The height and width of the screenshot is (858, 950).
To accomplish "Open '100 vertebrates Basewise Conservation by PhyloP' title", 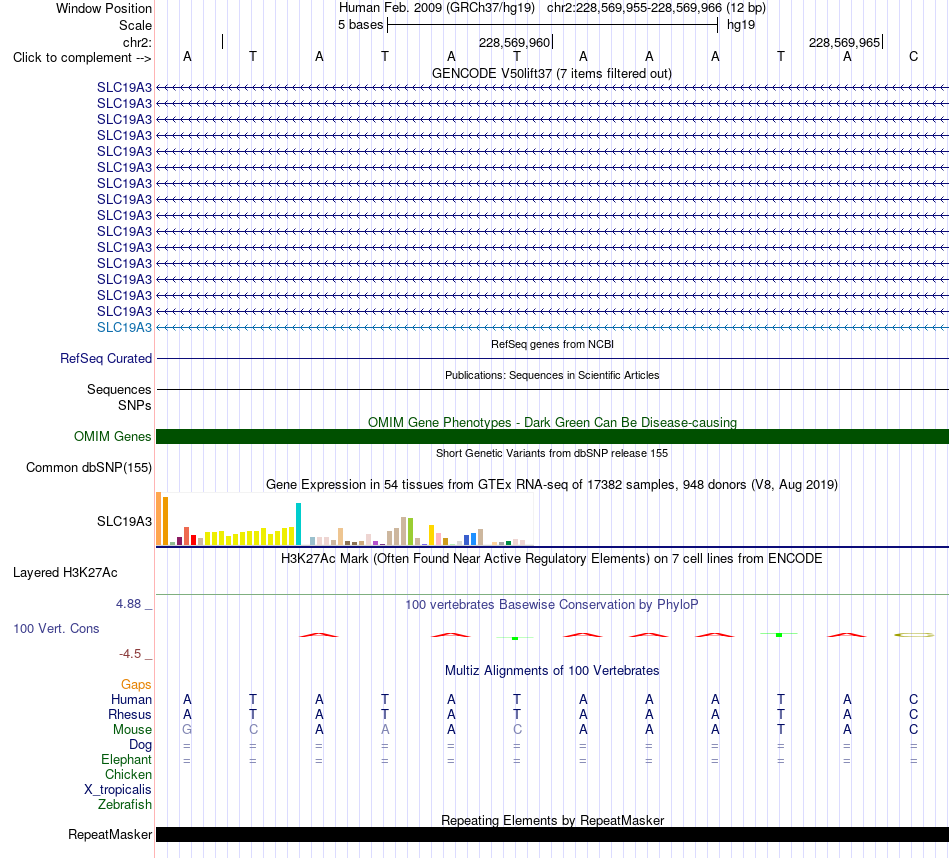I will [x=552, y=605].
